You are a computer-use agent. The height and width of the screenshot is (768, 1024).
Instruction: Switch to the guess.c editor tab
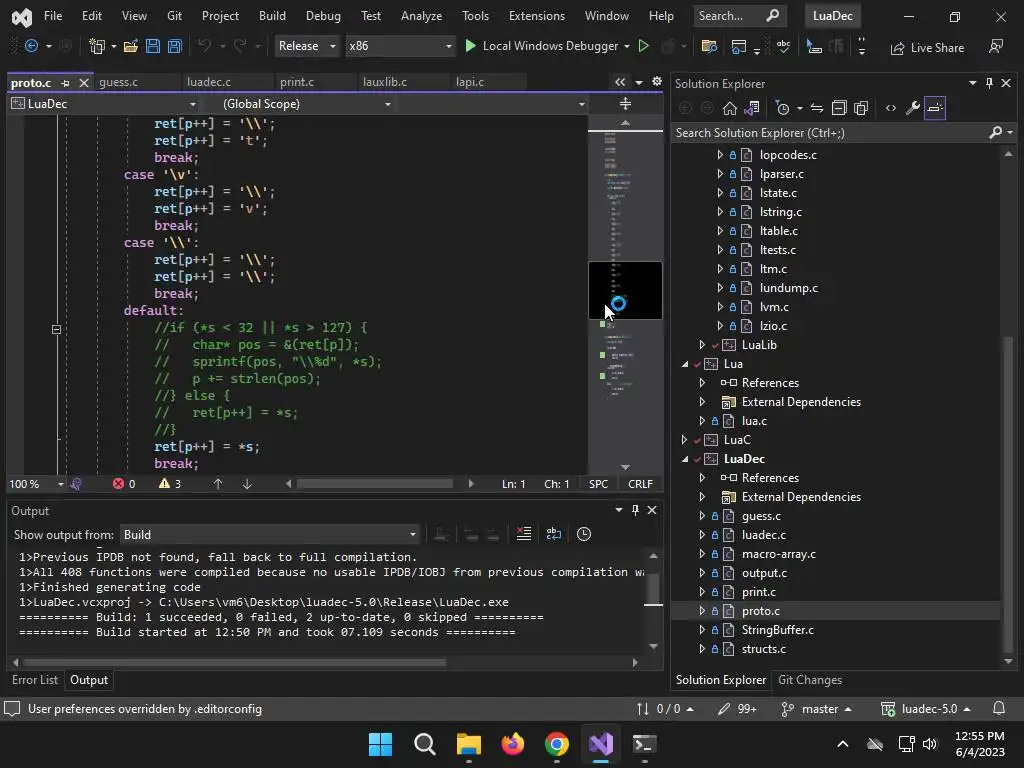point(118,82)
